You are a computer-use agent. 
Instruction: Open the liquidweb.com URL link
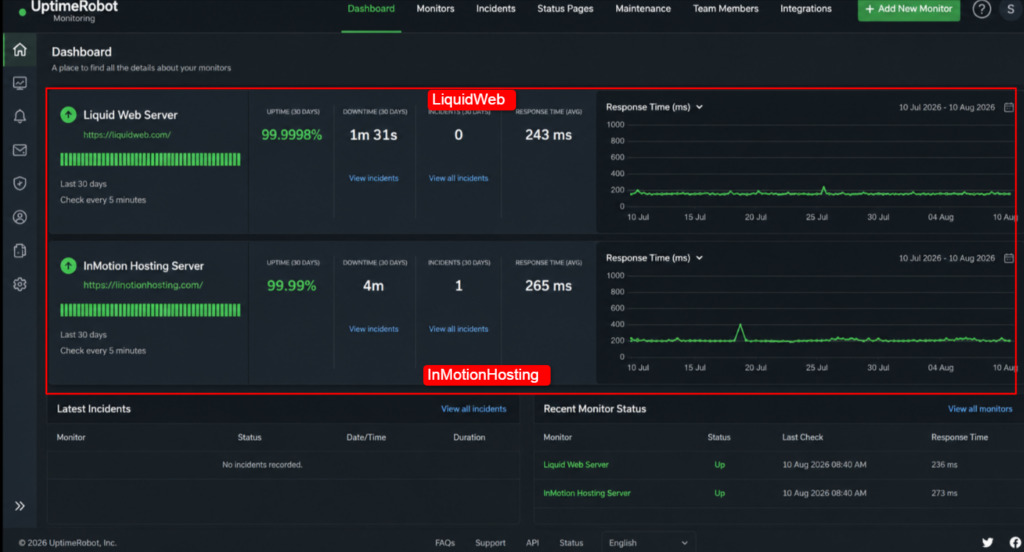click(x=127, y=135)
